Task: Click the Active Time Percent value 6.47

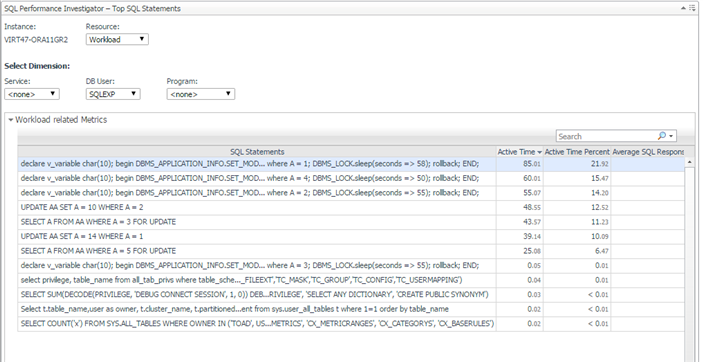Action: coord(602,251)
